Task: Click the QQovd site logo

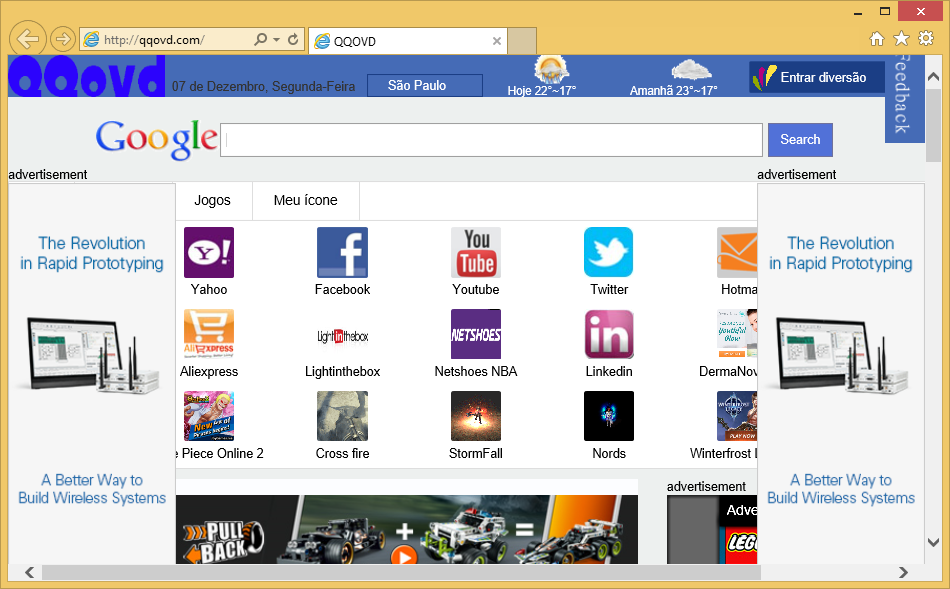Action: click(87, 76)
